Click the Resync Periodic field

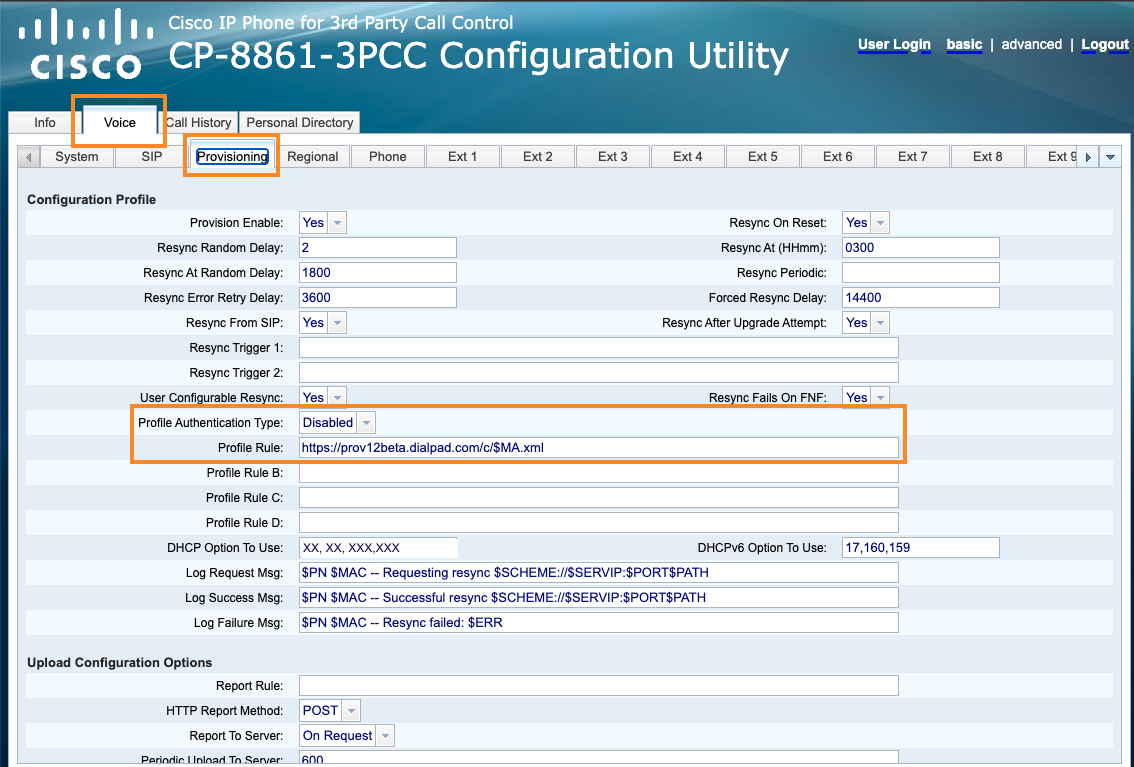(x=921, y=273)
